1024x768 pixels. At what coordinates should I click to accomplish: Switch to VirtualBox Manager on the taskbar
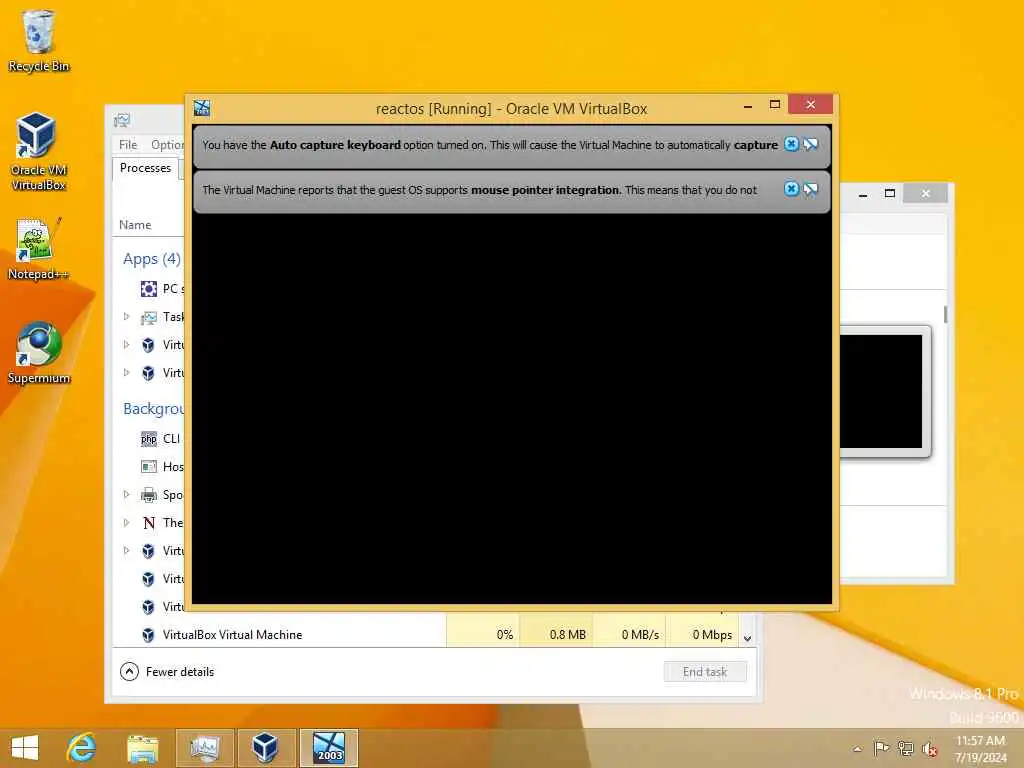pos(266,748)
